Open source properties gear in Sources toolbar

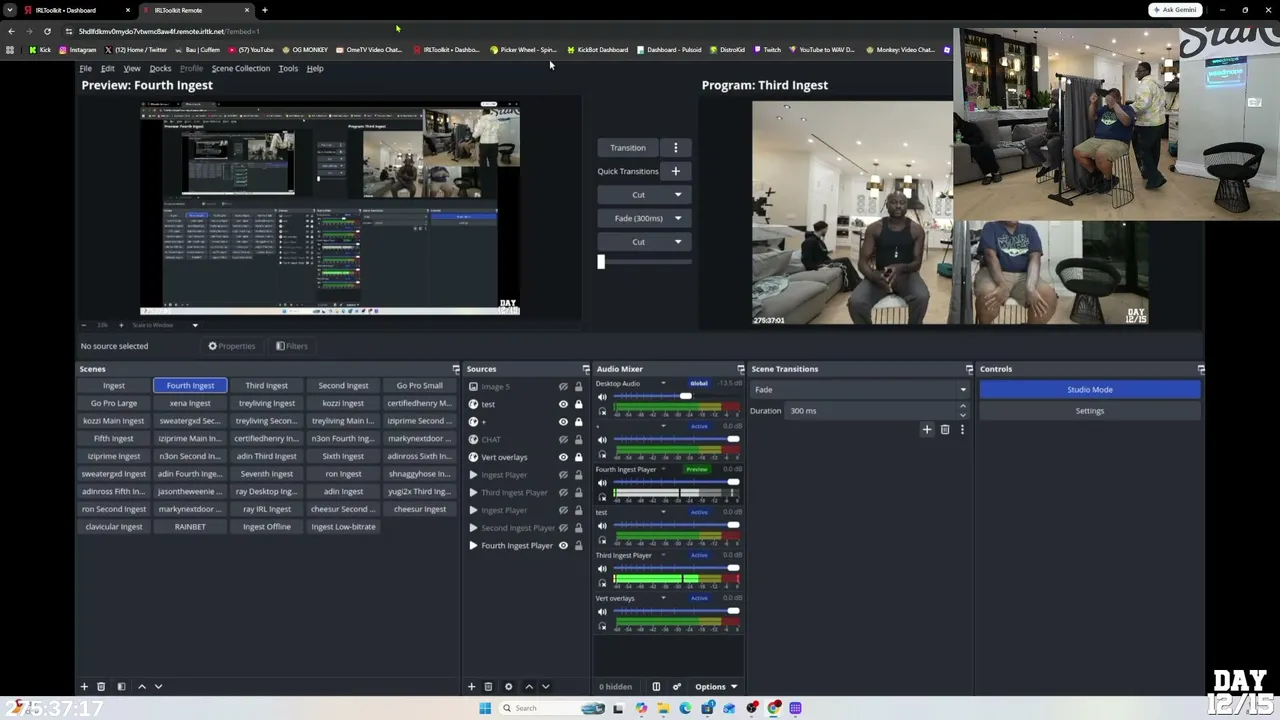[508, 687]
